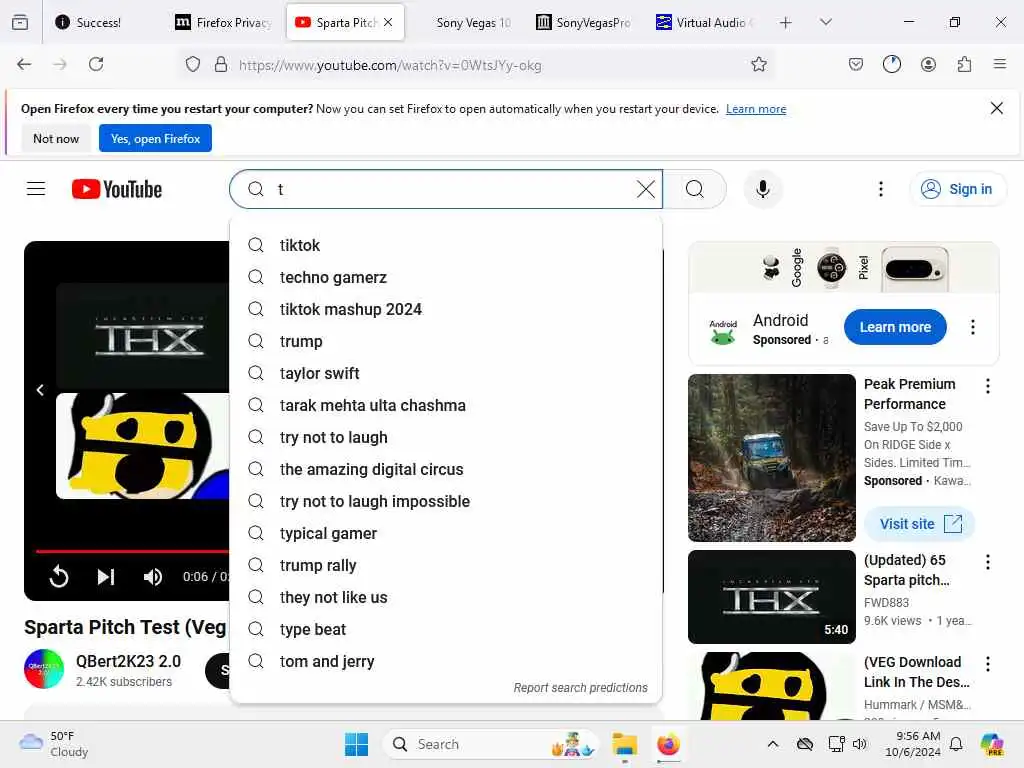
Task: Click Yes, open Firefox button
Action: (155, 138)
